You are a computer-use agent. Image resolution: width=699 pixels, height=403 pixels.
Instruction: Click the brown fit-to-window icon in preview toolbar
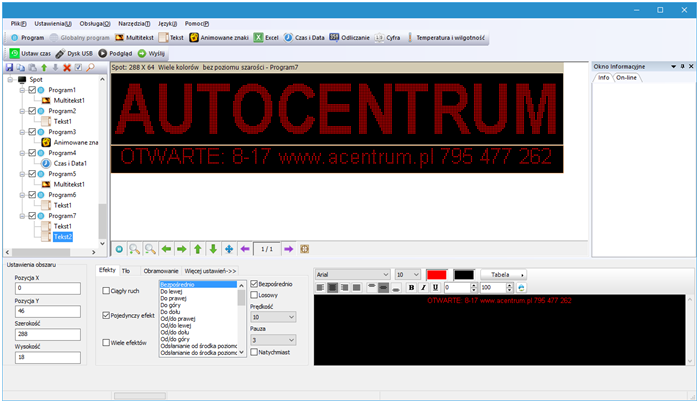(x=304, y=249)
